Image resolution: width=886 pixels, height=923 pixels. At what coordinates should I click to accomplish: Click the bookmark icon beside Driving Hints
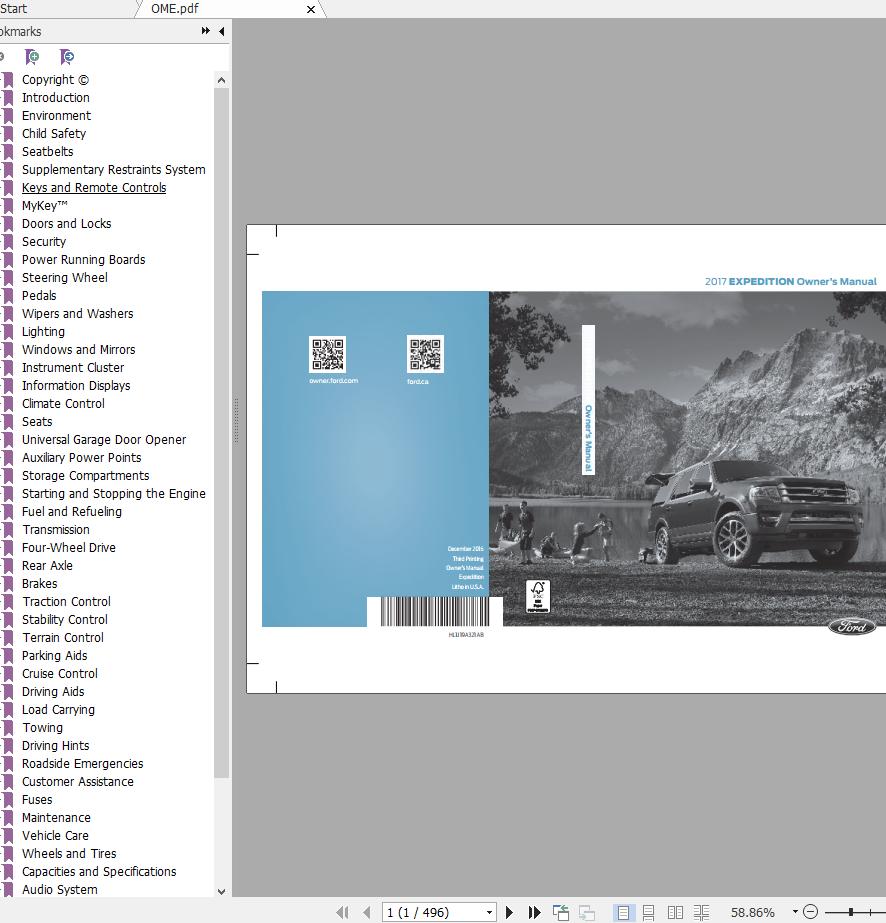8,746
